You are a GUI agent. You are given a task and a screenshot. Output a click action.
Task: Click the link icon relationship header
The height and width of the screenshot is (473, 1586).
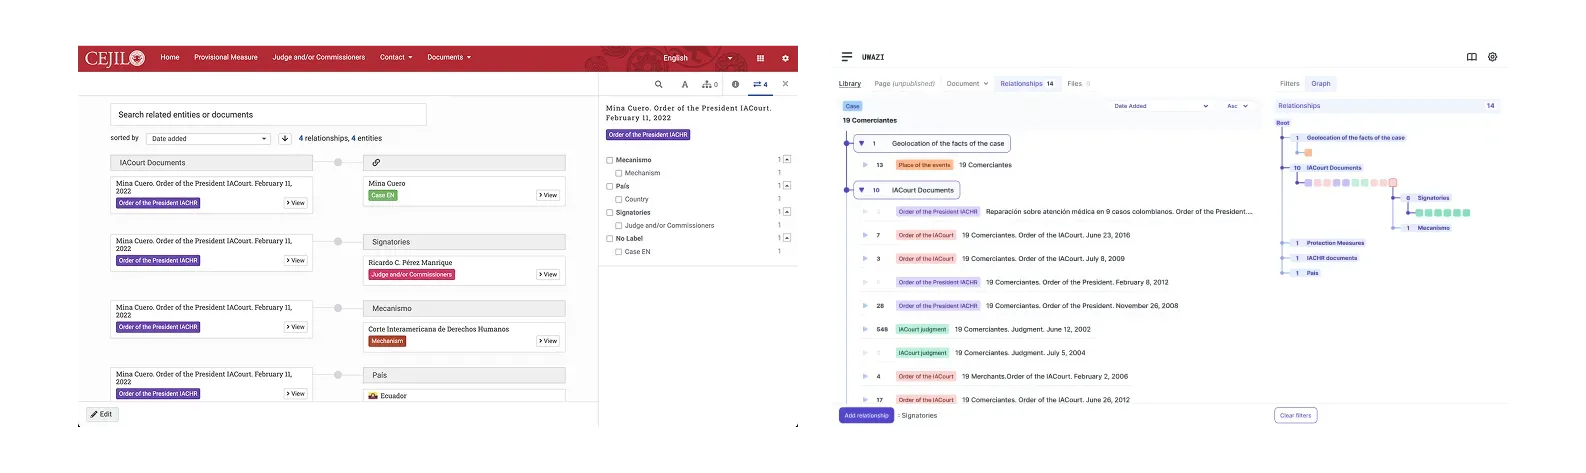tap(376, 162)
